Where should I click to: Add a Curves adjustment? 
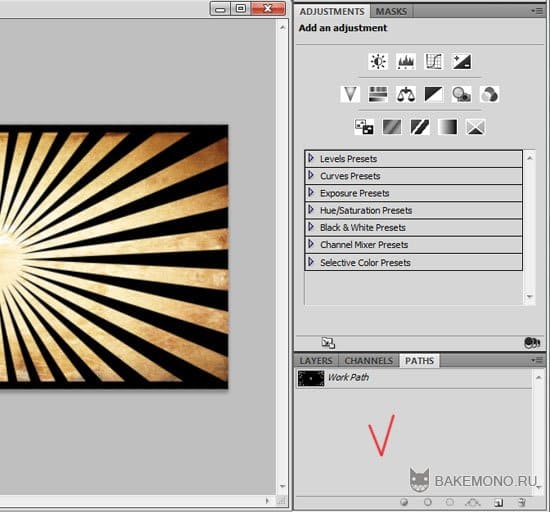434,62
